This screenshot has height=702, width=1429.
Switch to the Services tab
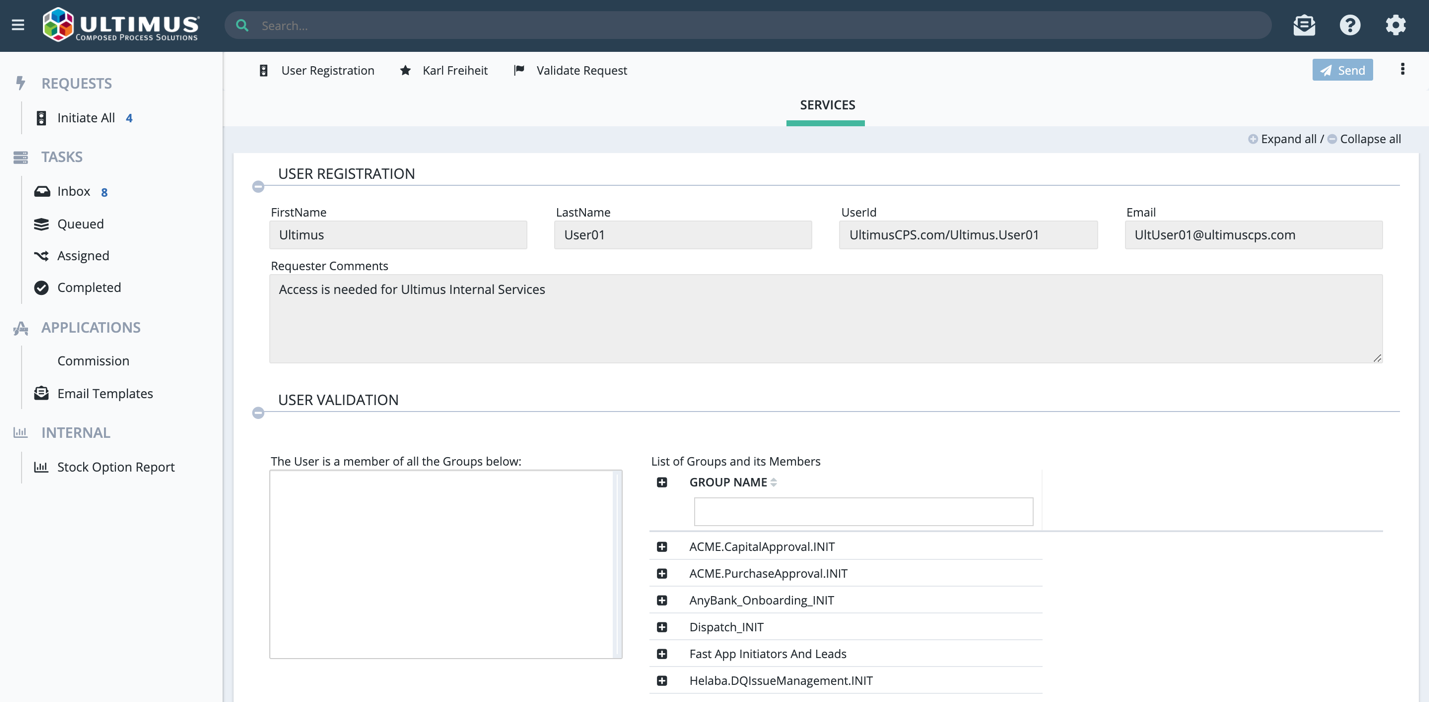click(x=827, y=105)
